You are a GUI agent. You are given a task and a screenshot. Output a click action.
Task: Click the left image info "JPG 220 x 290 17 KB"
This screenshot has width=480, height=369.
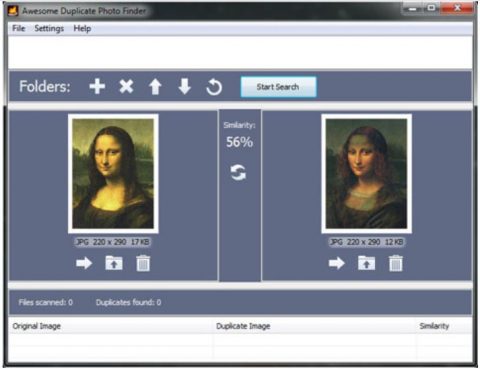pyautogui.click(x=113, y=242)
